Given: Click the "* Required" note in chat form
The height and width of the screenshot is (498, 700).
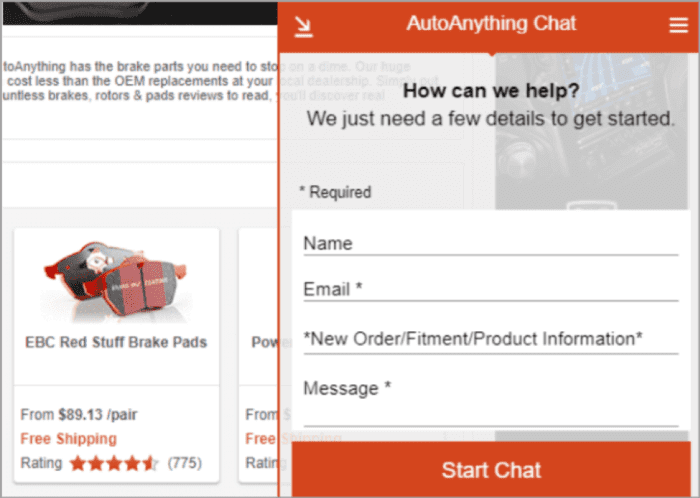Looking at the screenshot, I should tap(335, 192).
